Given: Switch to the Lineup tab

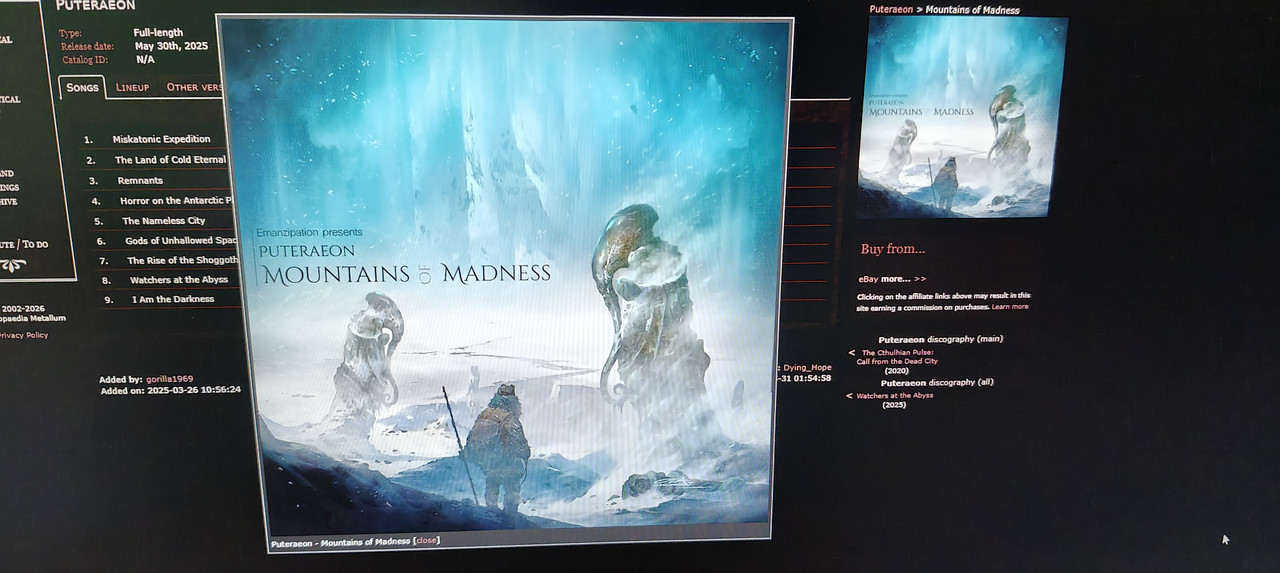Looking at the screenshot, I should [132, 87].
